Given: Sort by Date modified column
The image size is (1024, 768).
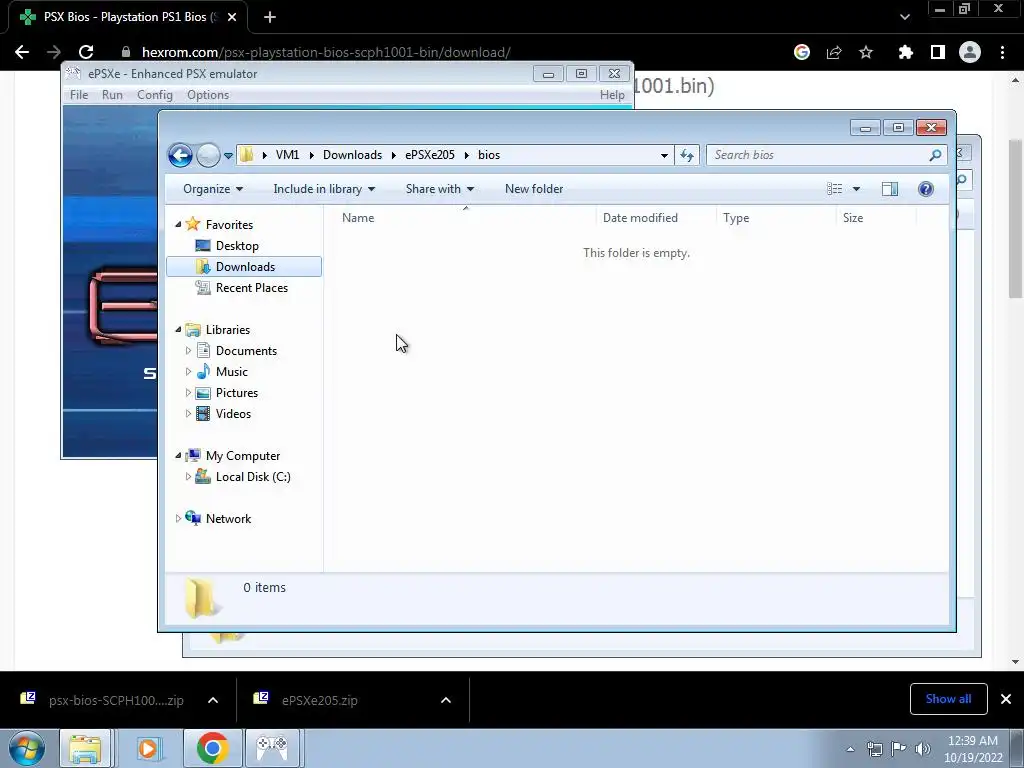Looking at the screenshot, I should pyautogui.click(x=656, y=218).
